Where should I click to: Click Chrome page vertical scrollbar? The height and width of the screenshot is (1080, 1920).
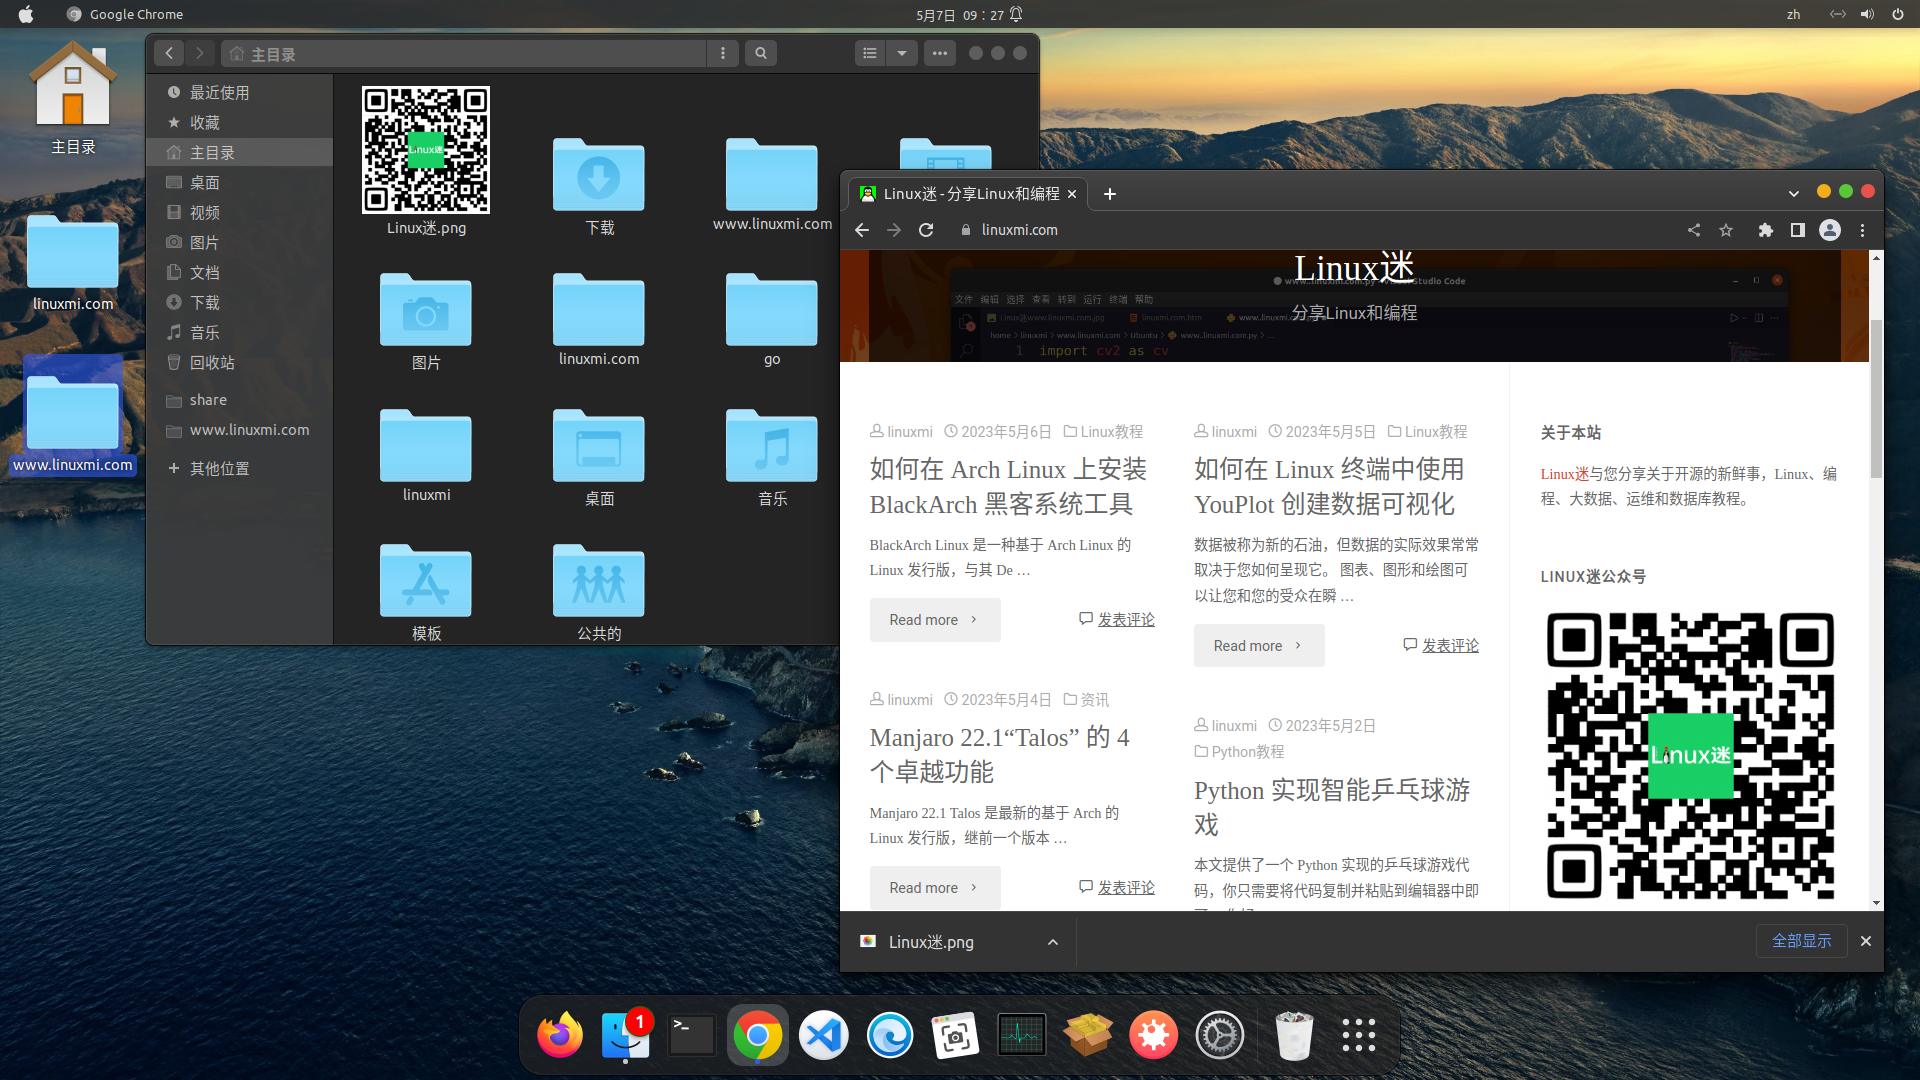[1877, 400]
